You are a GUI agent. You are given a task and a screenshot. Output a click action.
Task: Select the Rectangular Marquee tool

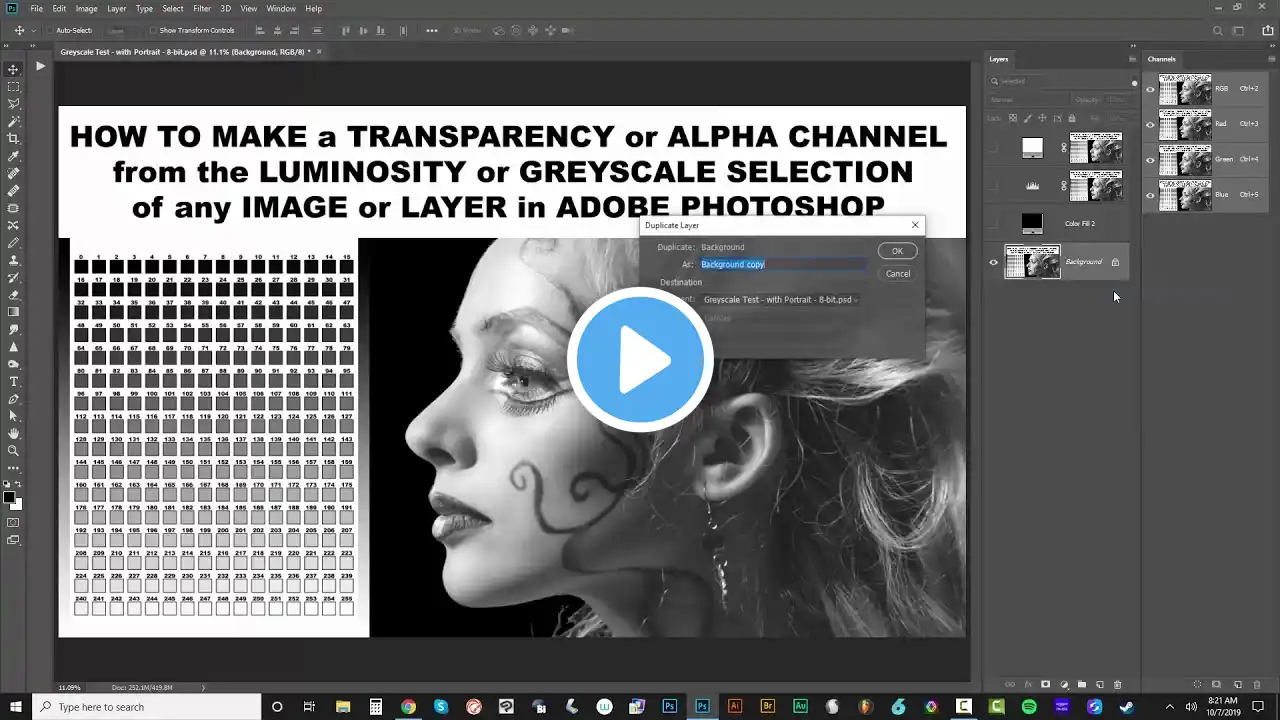[x=14, y=86]
